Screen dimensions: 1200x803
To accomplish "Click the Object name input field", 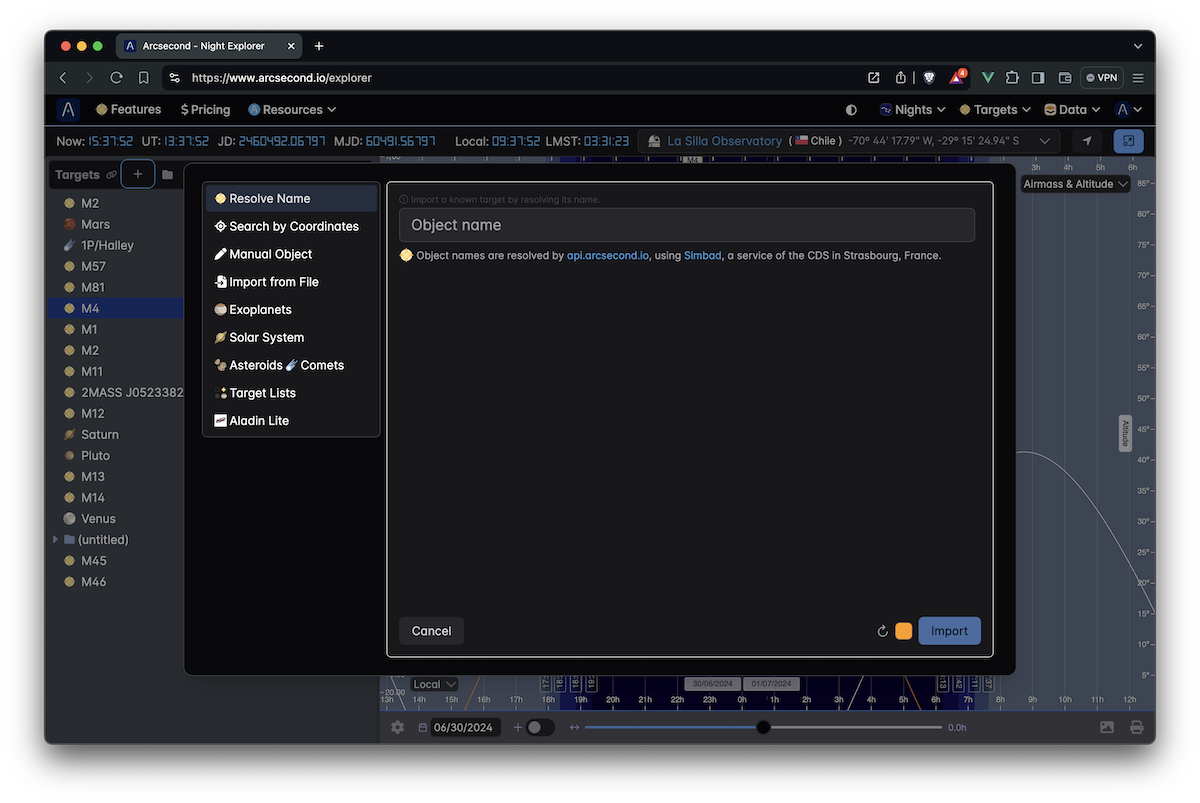I will 686,225.
